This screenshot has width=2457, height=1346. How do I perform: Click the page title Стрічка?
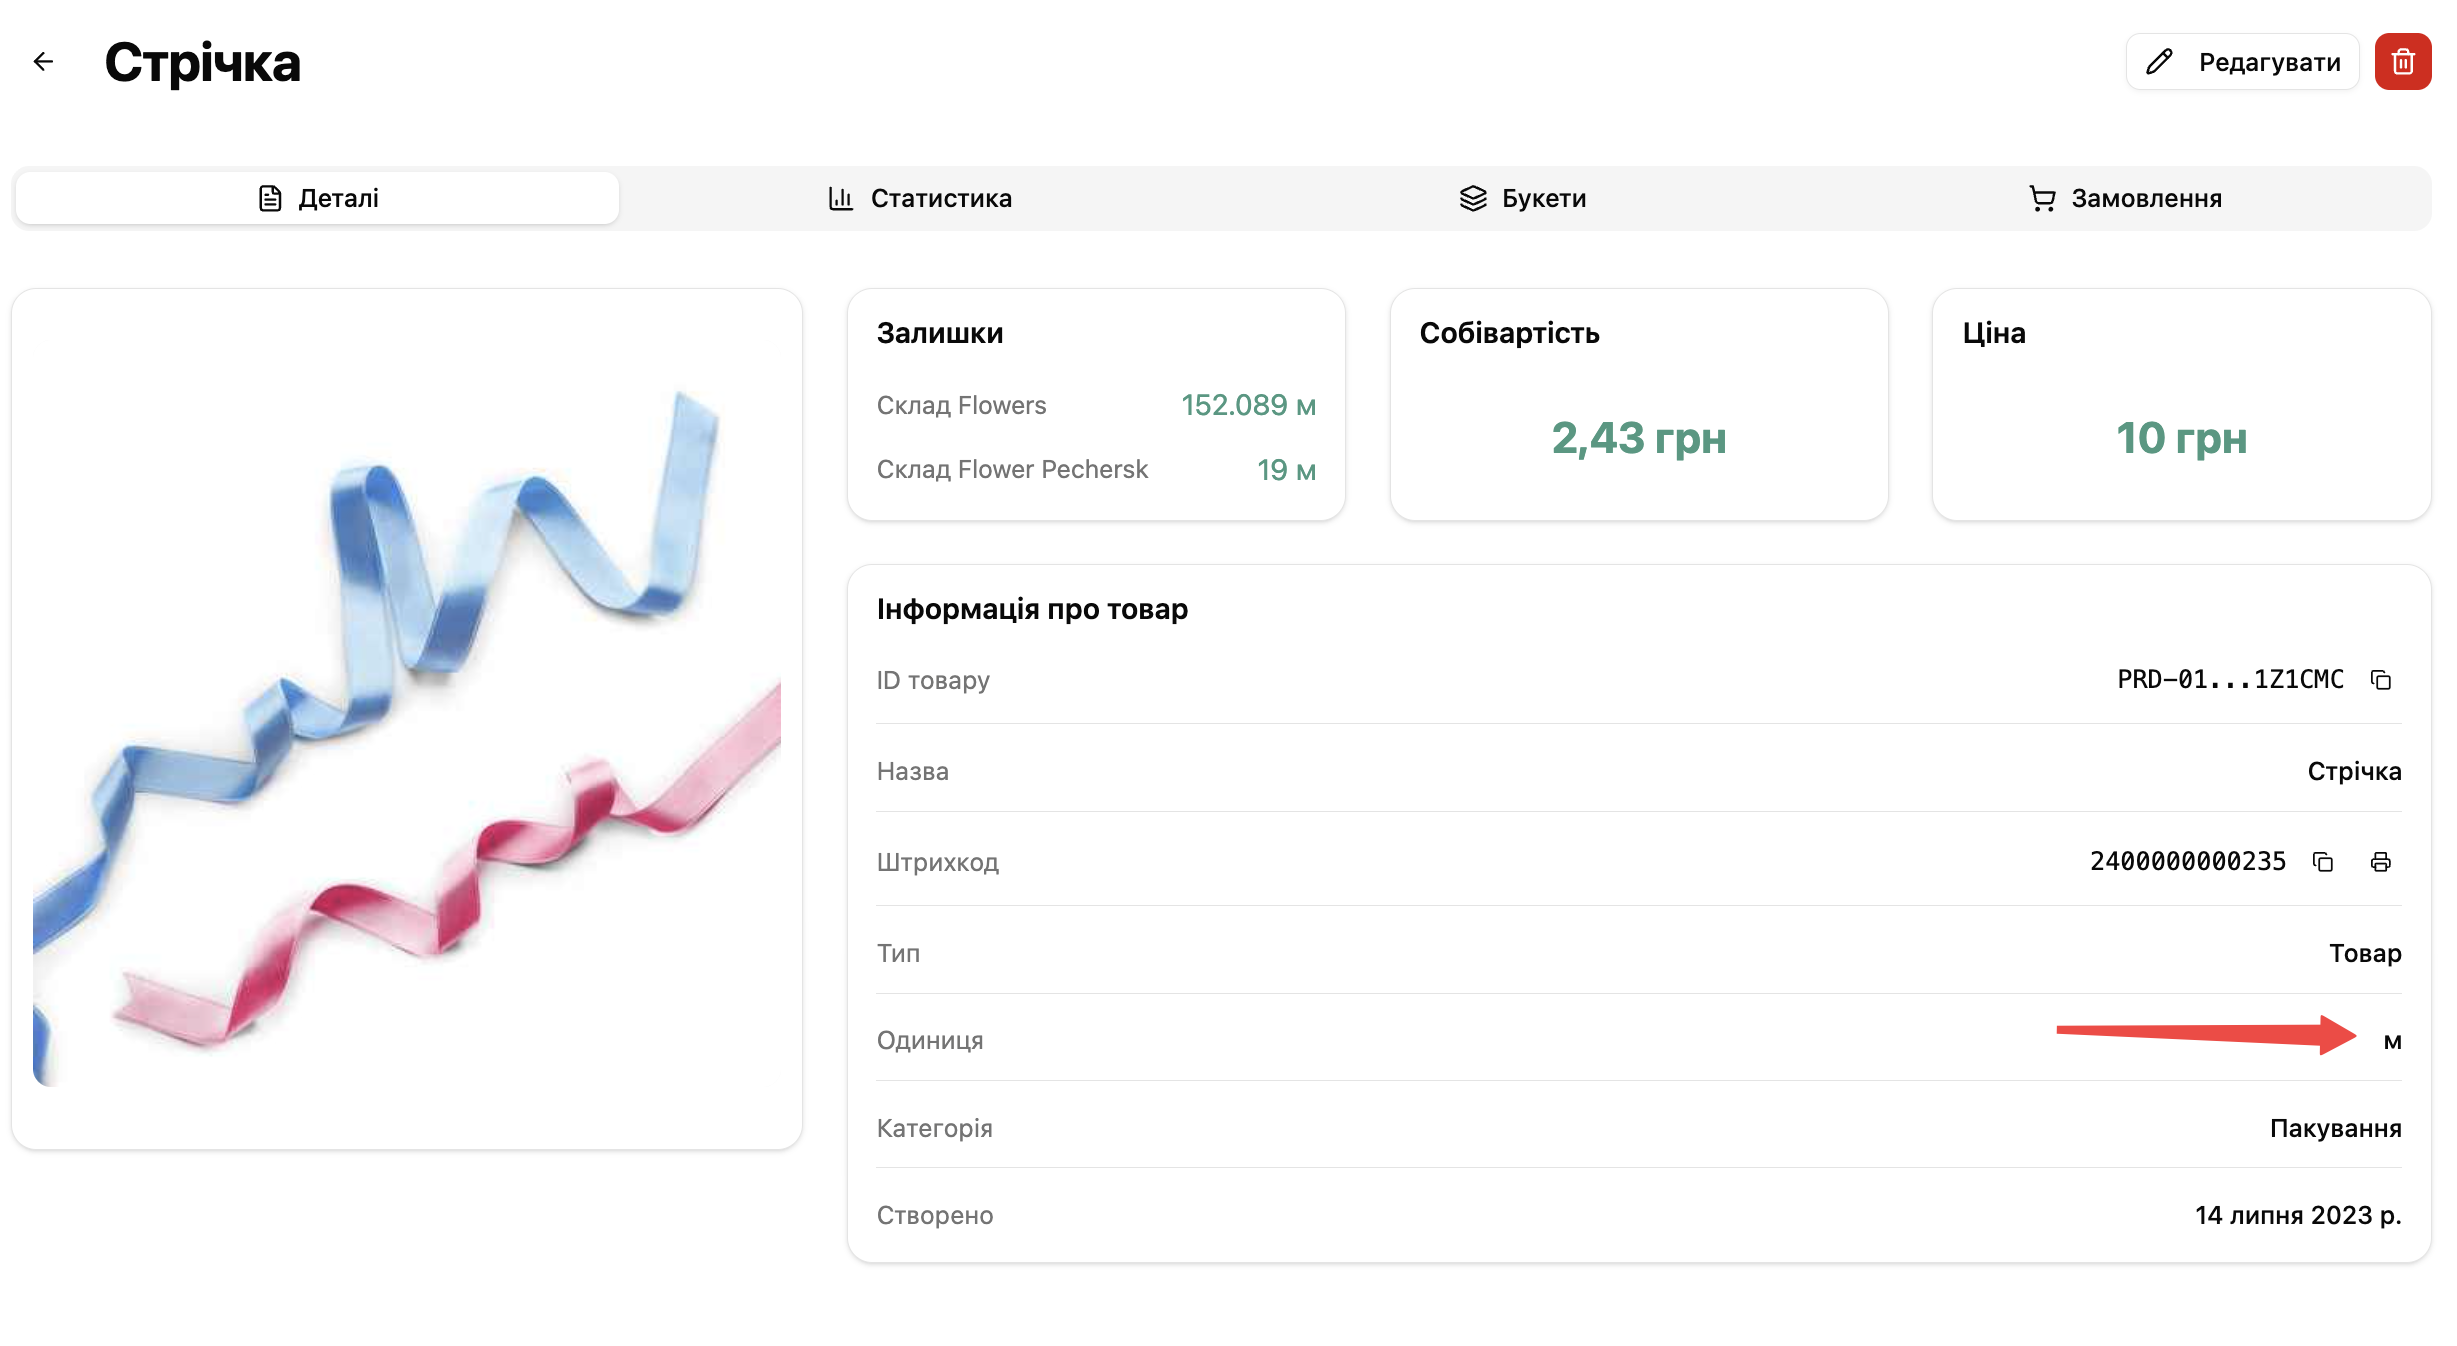point(202,63)
